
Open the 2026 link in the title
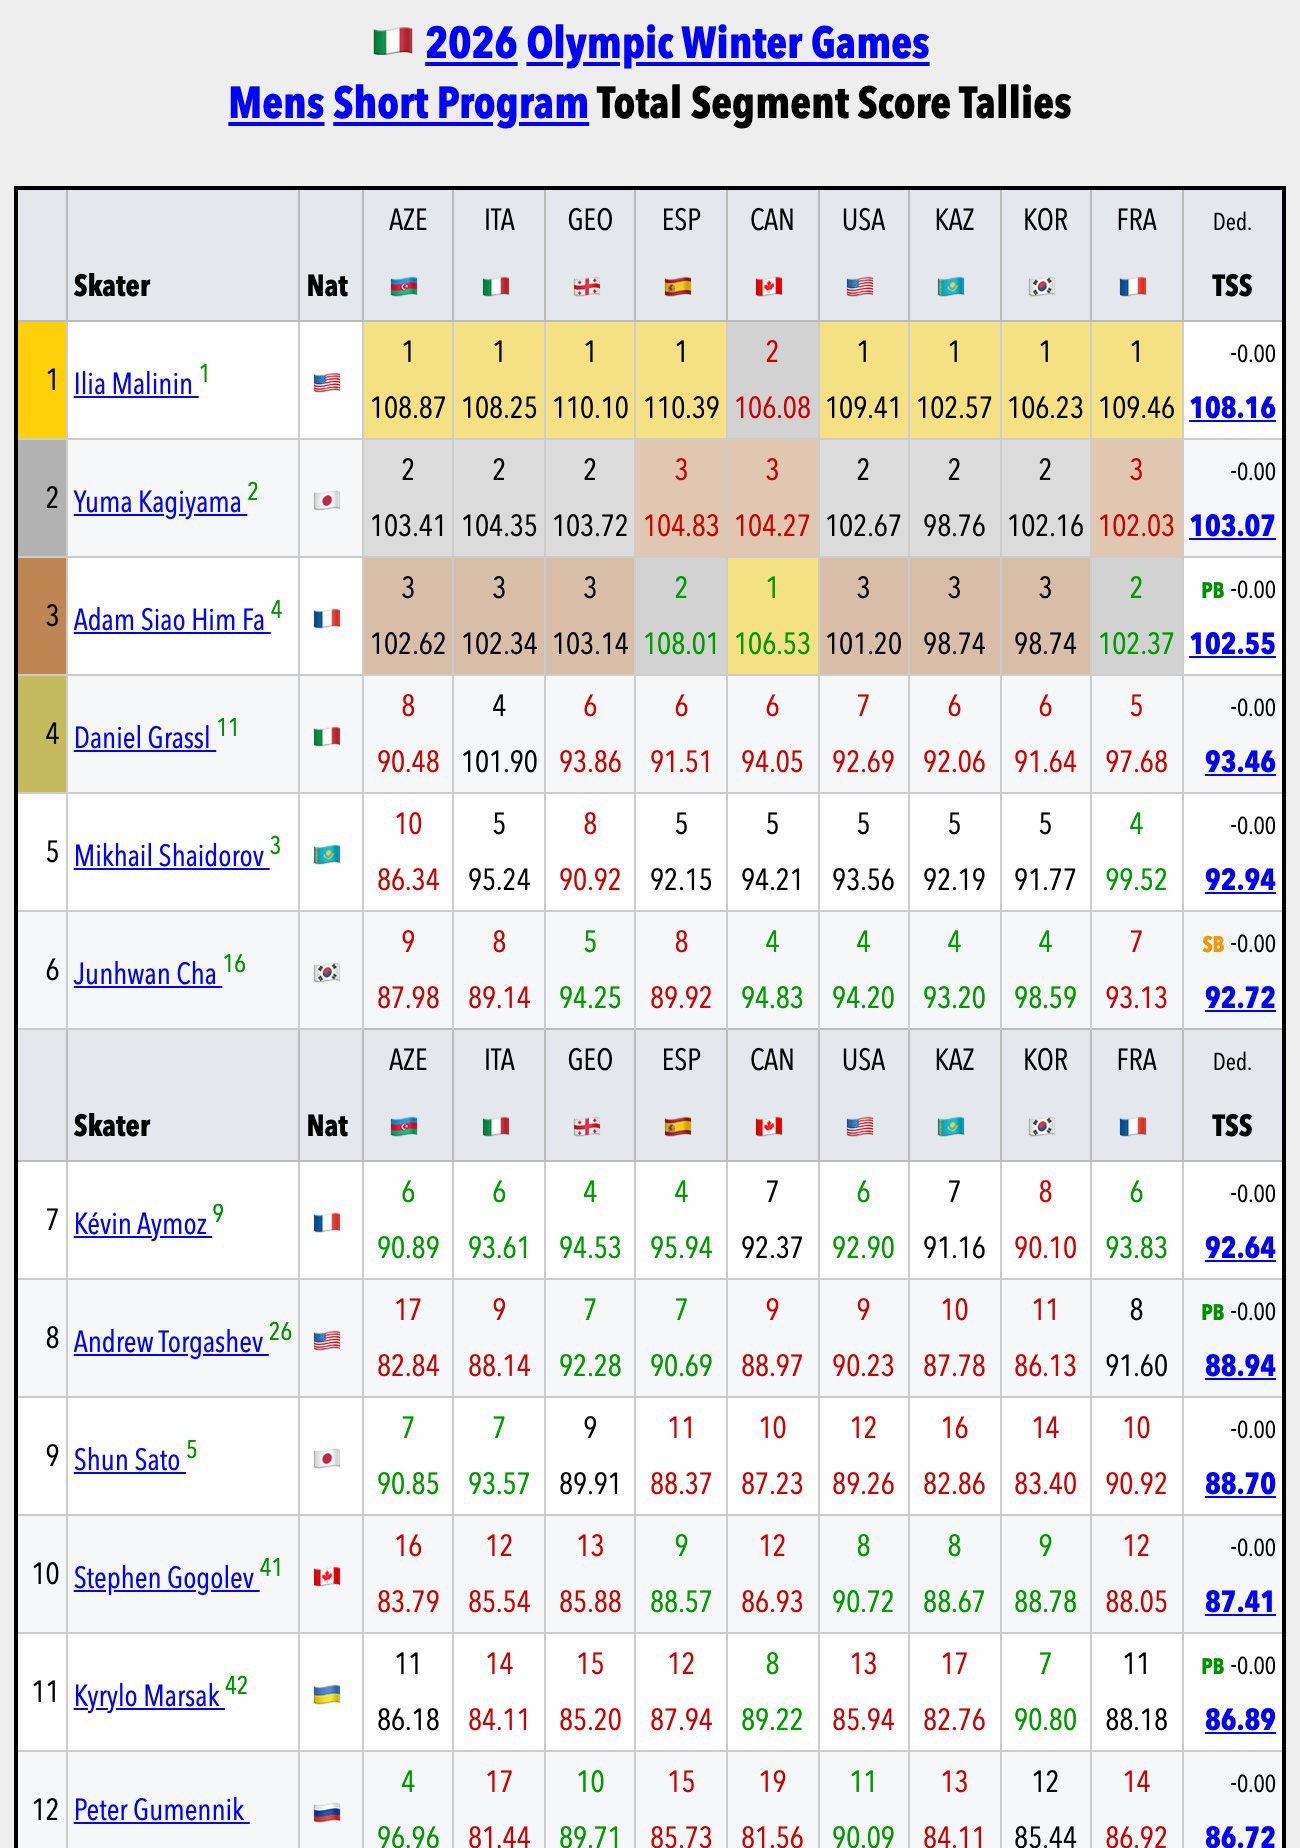471,43
